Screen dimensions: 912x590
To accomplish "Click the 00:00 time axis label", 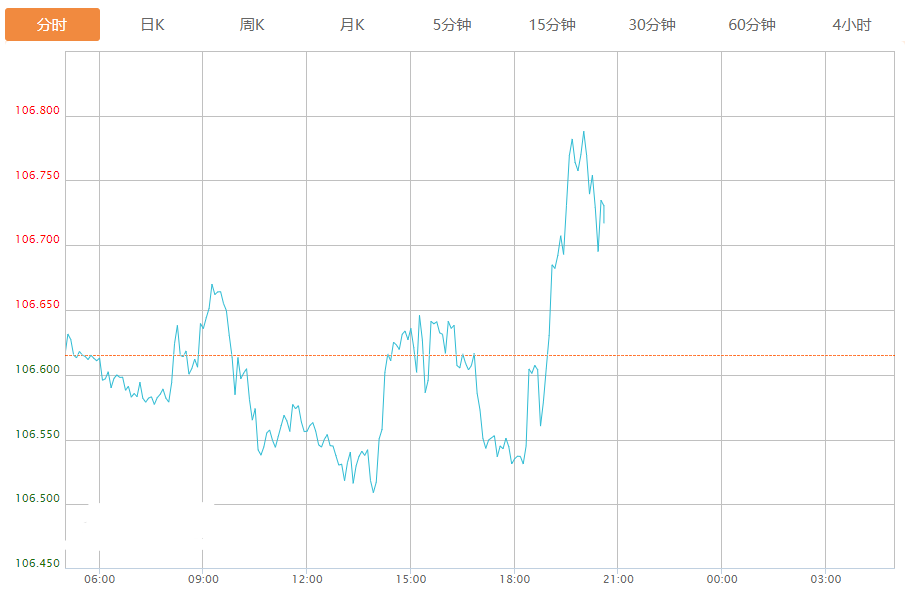I will (722, 579).
